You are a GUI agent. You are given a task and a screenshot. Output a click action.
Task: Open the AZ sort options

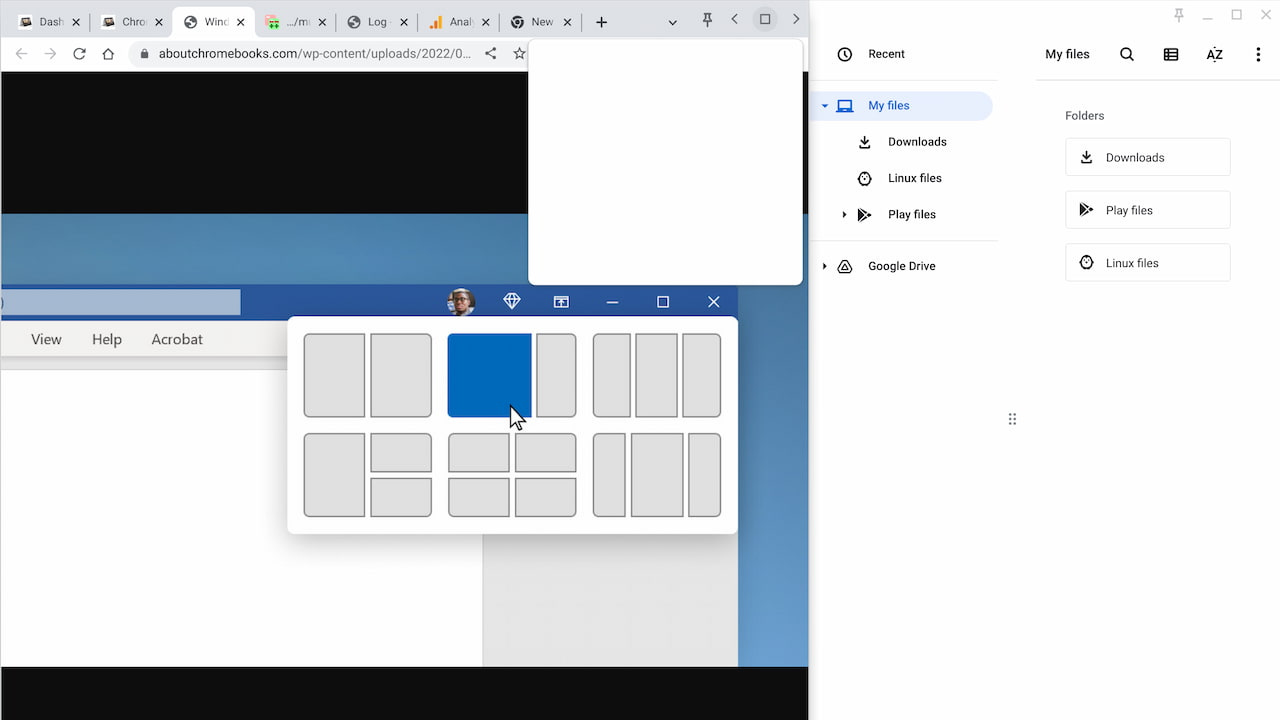click(x=1214, y=54)
